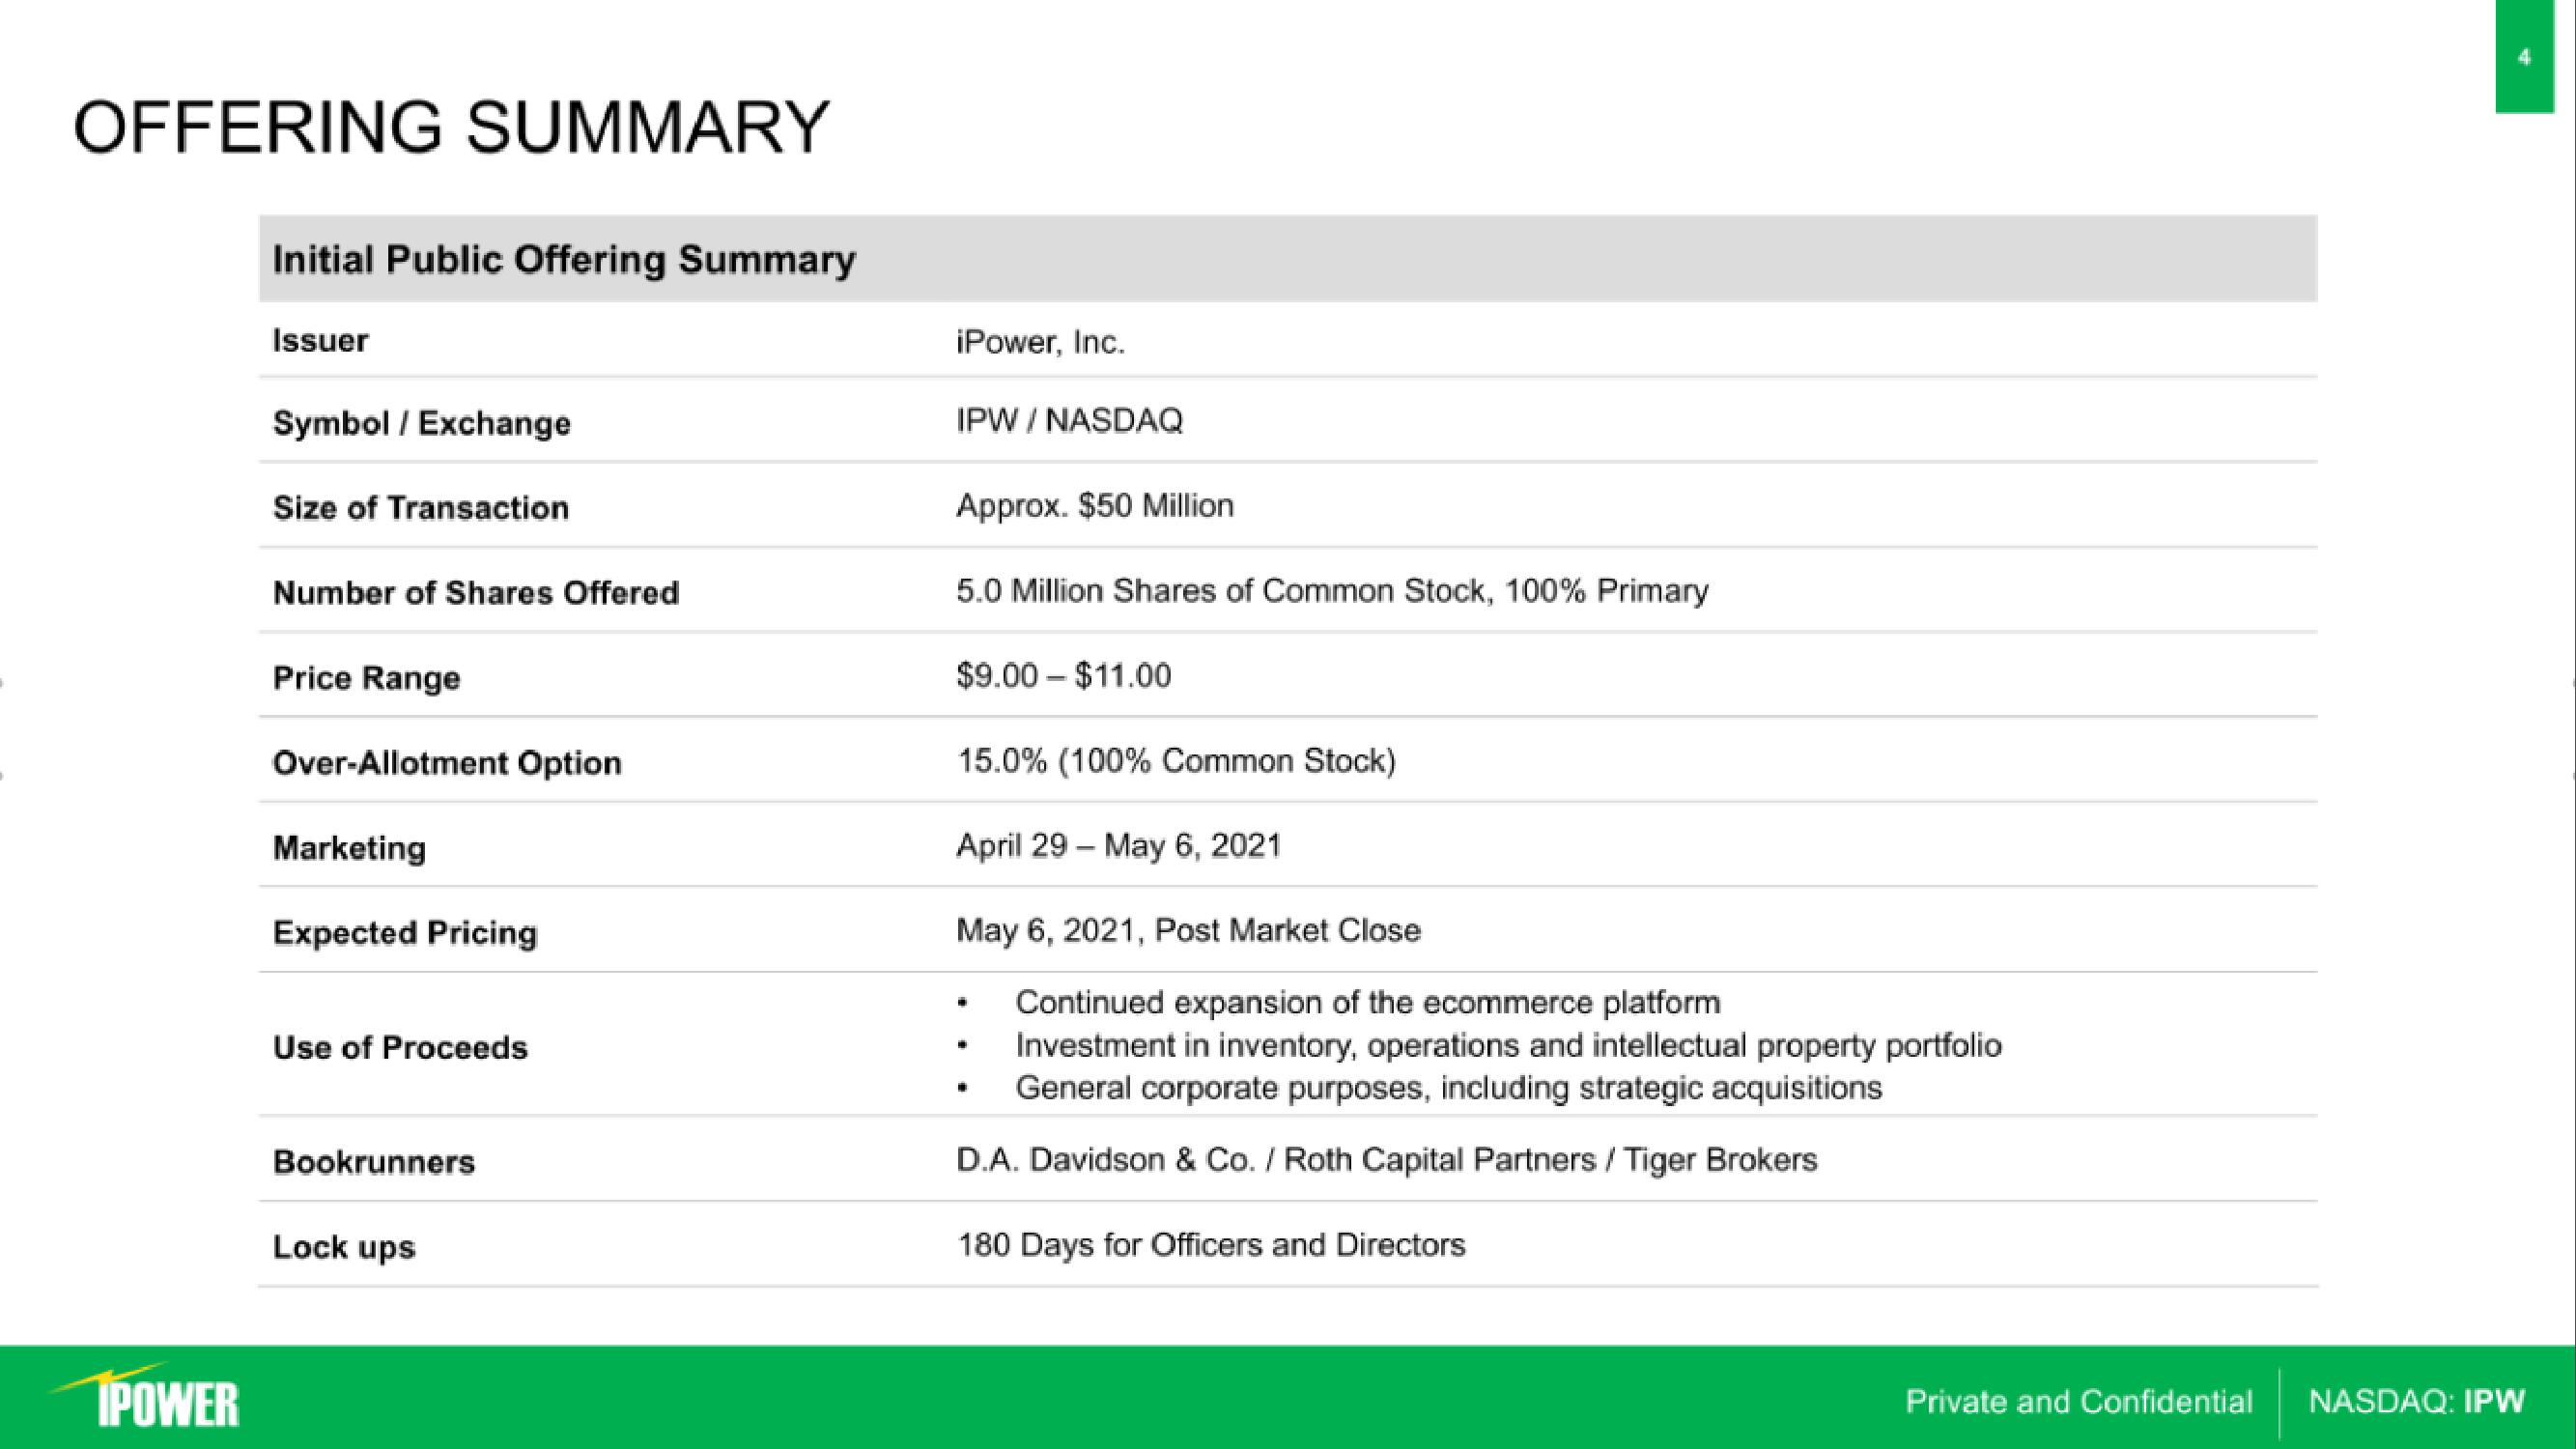This screenshot has height=1449, width=2576.
Task: Click 'Continued expansion of the ecommerce platform' bullet
Action: 1367,1002
